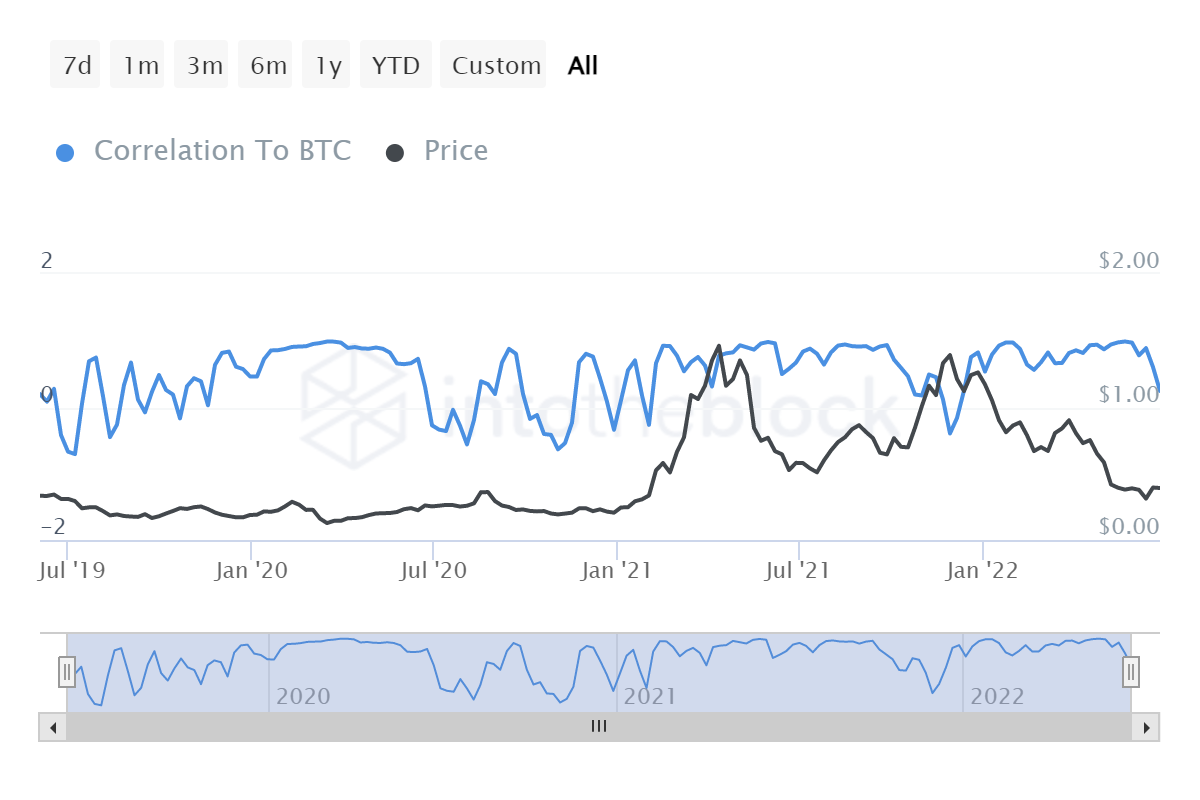Click the scrollbar thumb grip lines
Screen dimensions: 1200x800
click(x=599, y=727)
